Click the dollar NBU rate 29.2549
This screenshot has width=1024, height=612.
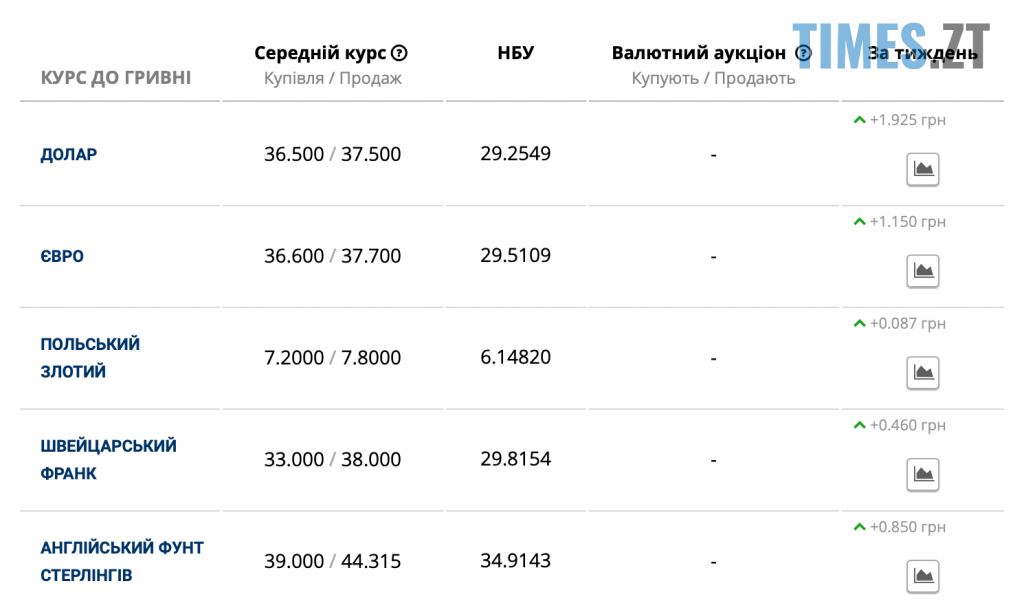click(x=516, y=154)
